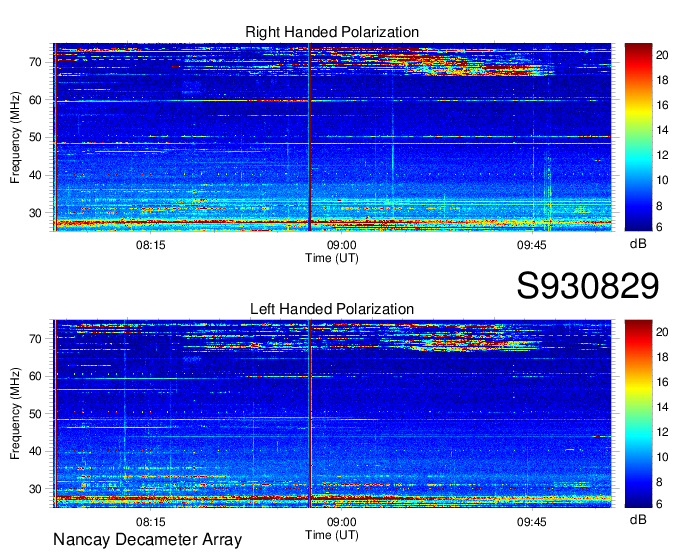Click the 'Right Handed Polarization' title
The width and height of the screenshot is (680, 552).
point(332,32)
